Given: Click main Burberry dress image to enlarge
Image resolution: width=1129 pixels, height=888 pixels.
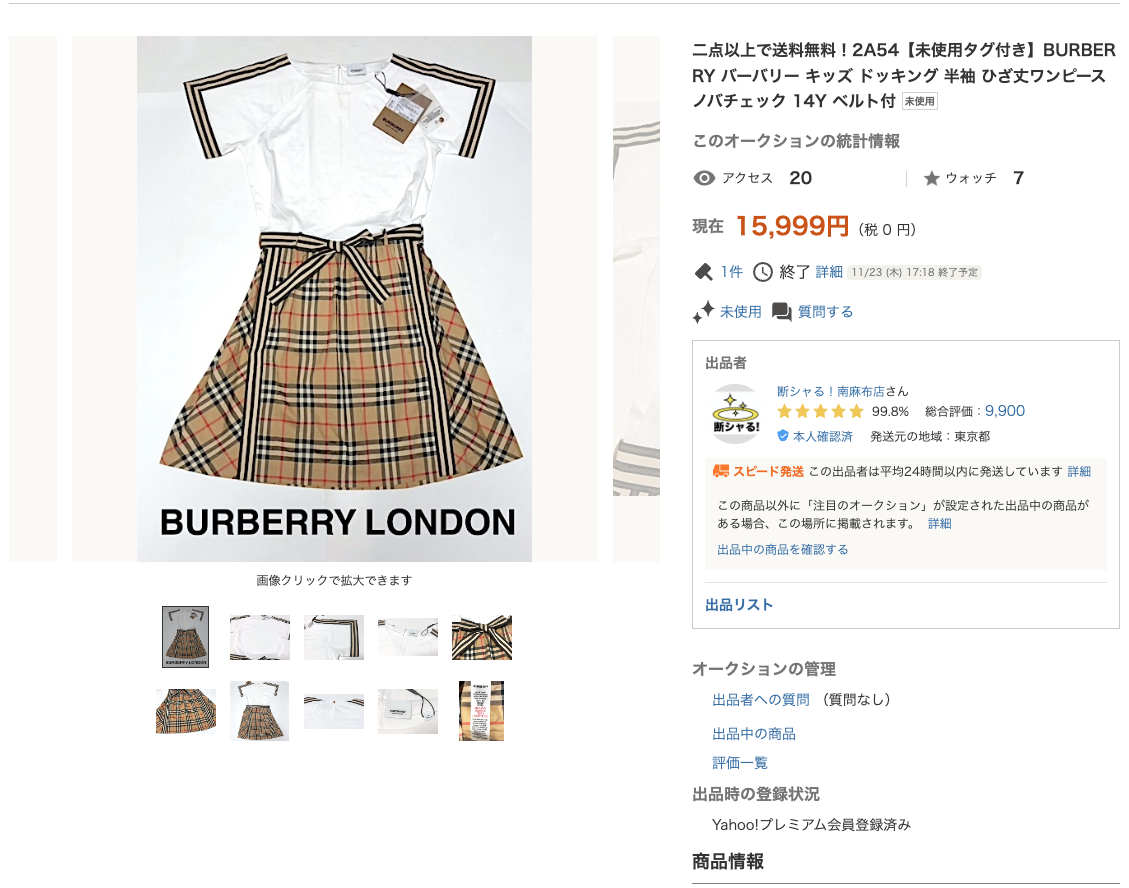Looking at the screenshot, I should pyautogui.click(x=334, y=298).
